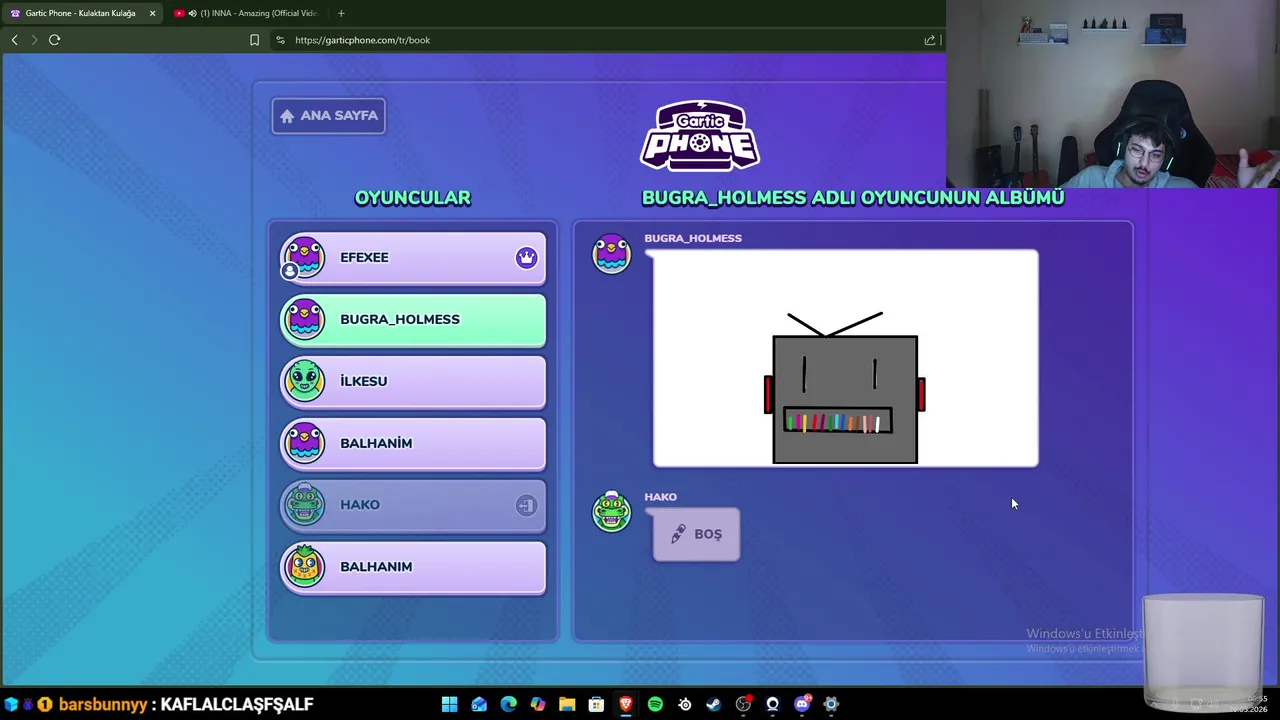
Task: Open the Windows Start menu
Action: [450, 704]
